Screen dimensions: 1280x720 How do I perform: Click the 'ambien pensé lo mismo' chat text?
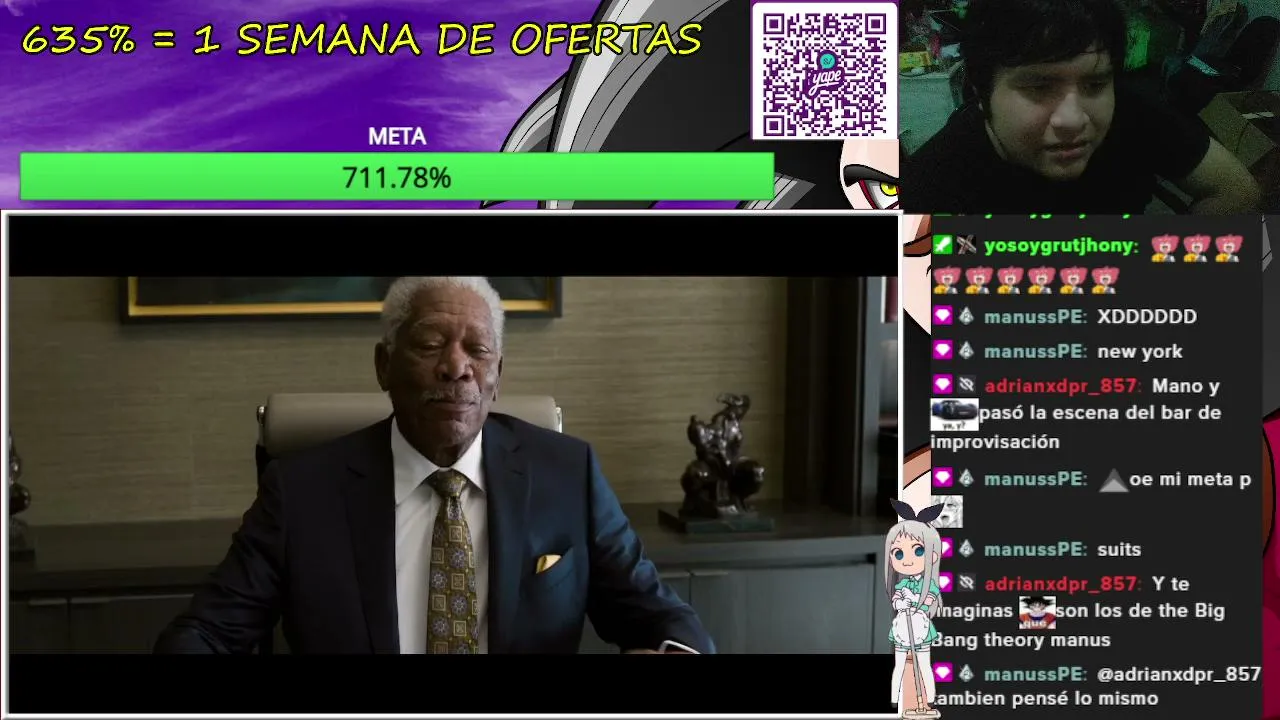(1045, 699)
